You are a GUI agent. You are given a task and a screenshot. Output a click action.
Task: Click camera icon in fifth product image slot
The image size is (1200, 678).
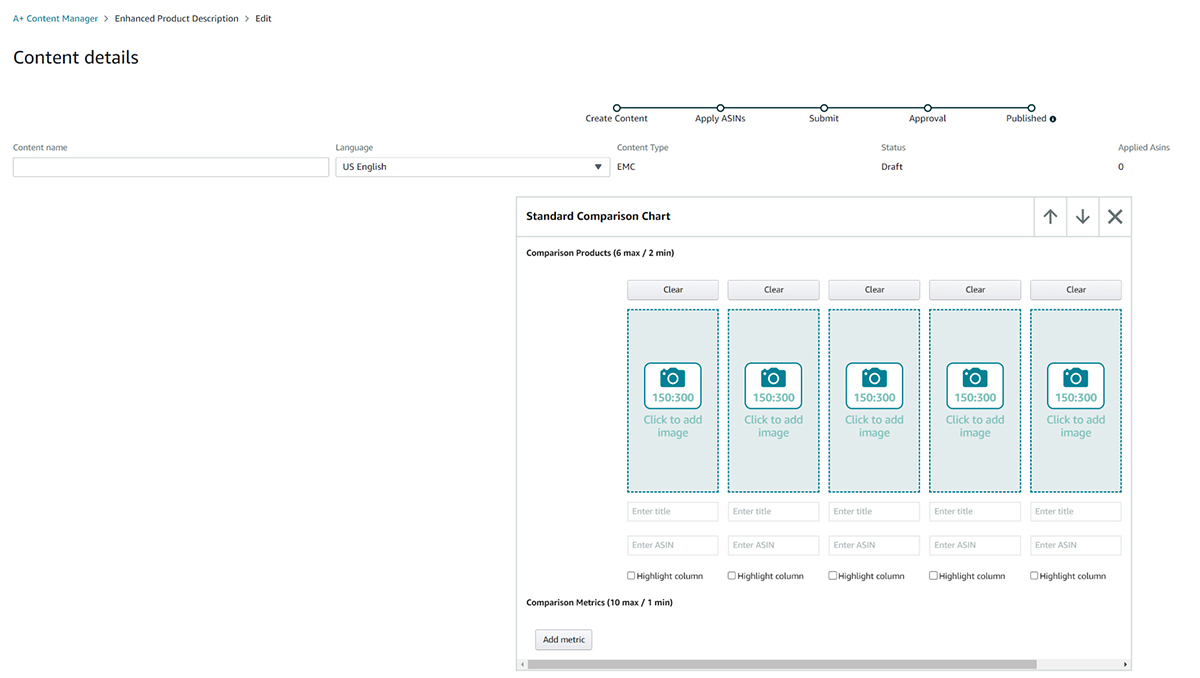pyautogui.click(x=1075, y=378)
